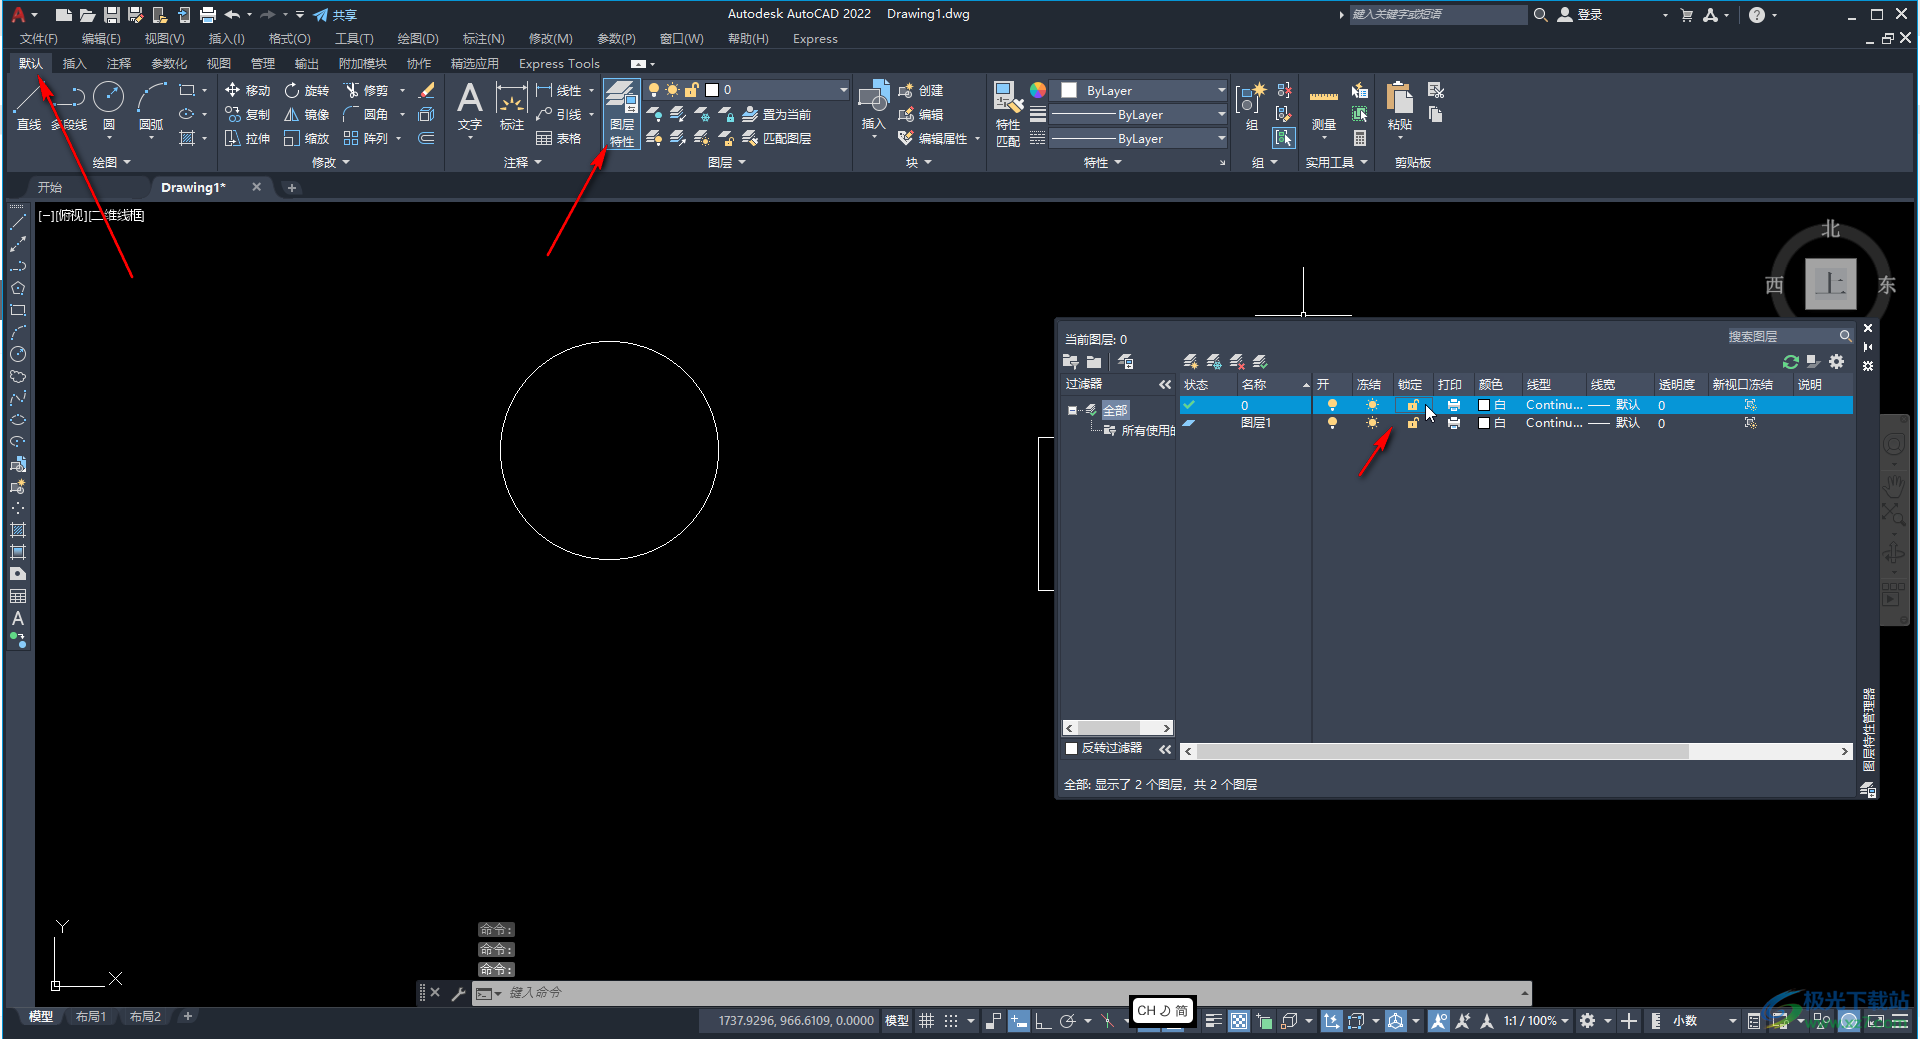Click Edit Attributes (编辑属性) button
Screen dimensions: 1920x1039
(934, 138)
